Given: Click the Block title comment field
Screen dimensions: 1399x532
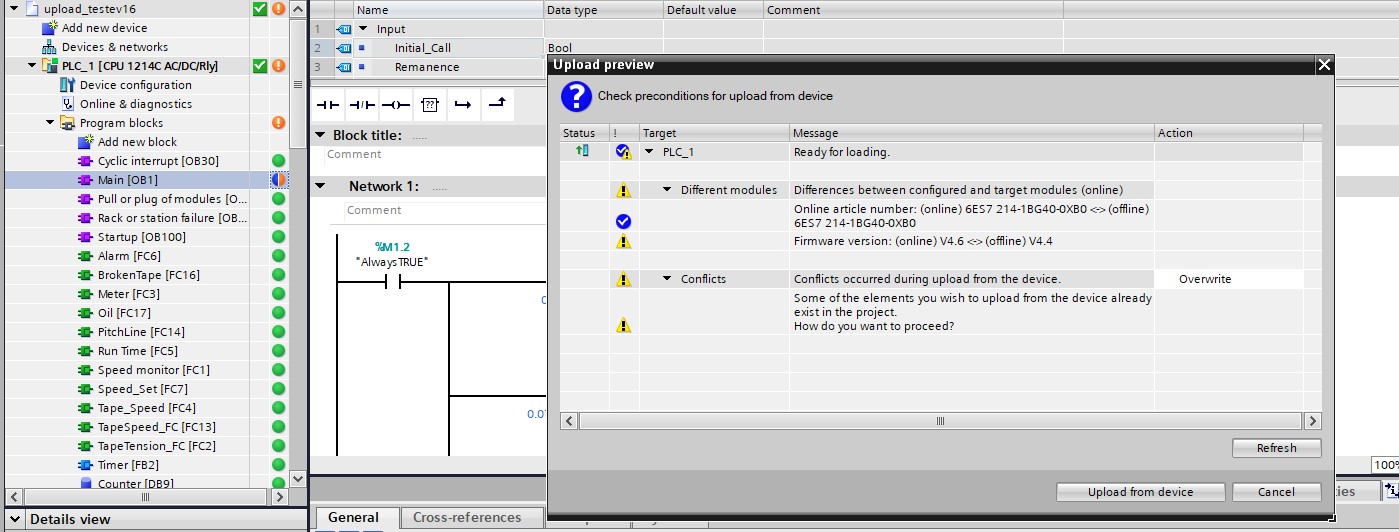Looking at the screenshot, I should pyautogui.click(x=435, y=155).
